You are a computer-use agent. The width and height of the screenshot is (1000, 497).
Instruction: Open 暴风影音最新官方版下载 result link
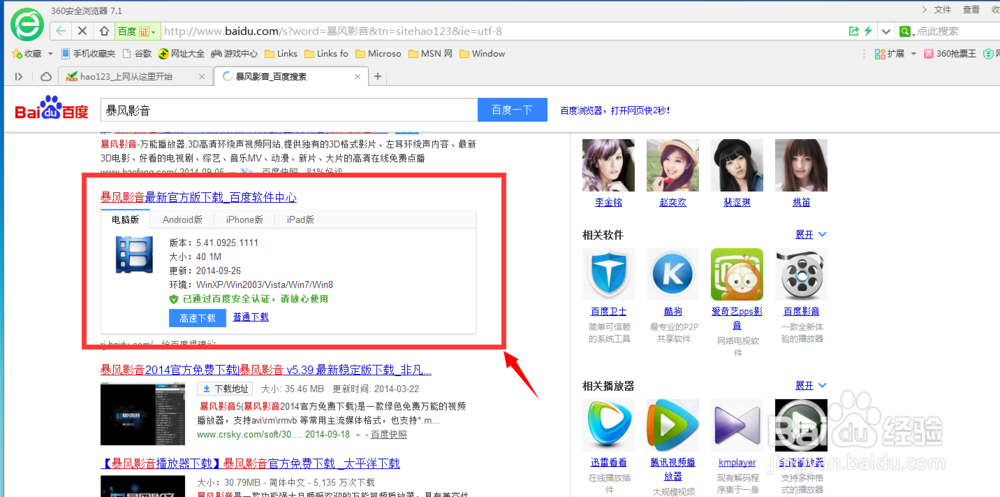(198, 197)
